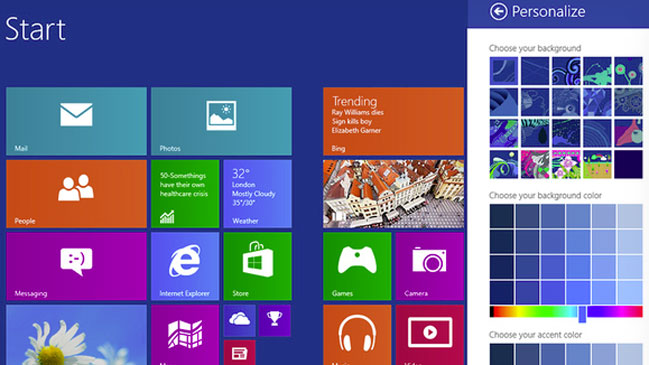Open the Camera tile
The height and width of the screenshot is (365, 649).
click(430, 266)
